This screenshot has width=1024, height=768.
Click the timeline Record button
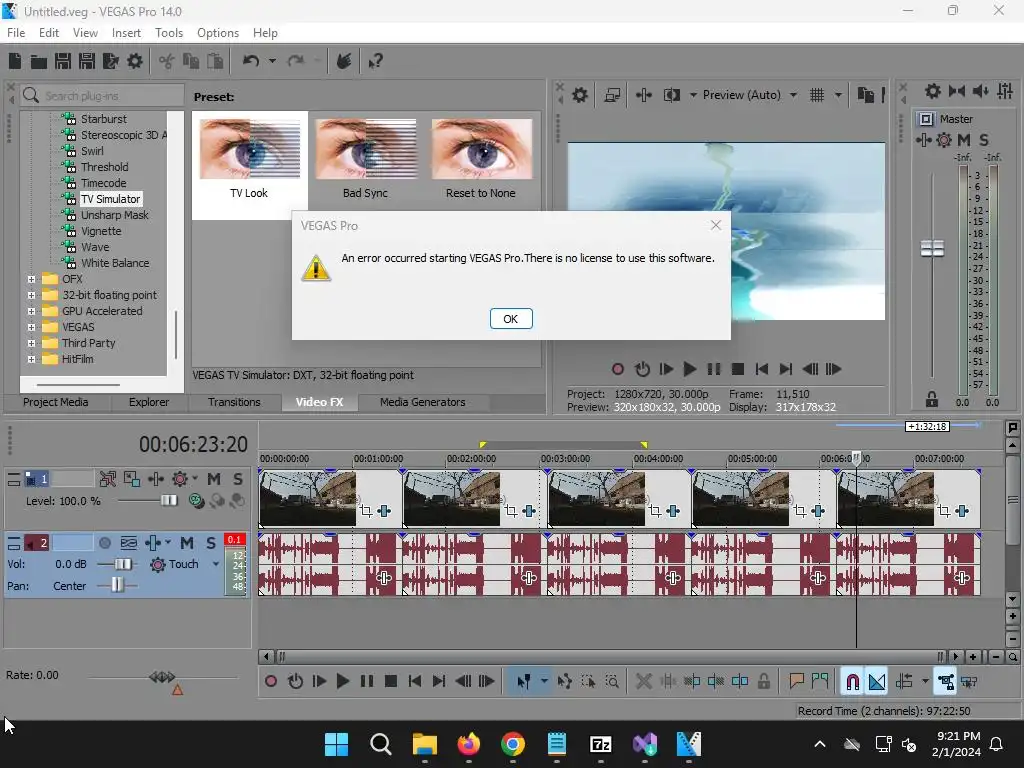[x=270, y=681]
